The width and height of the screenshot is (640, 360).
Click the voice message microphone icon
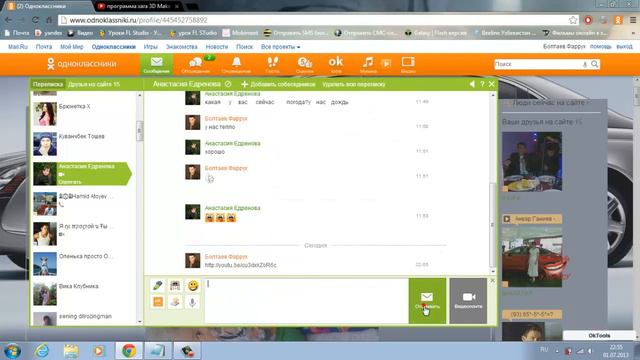pos(193,302)
